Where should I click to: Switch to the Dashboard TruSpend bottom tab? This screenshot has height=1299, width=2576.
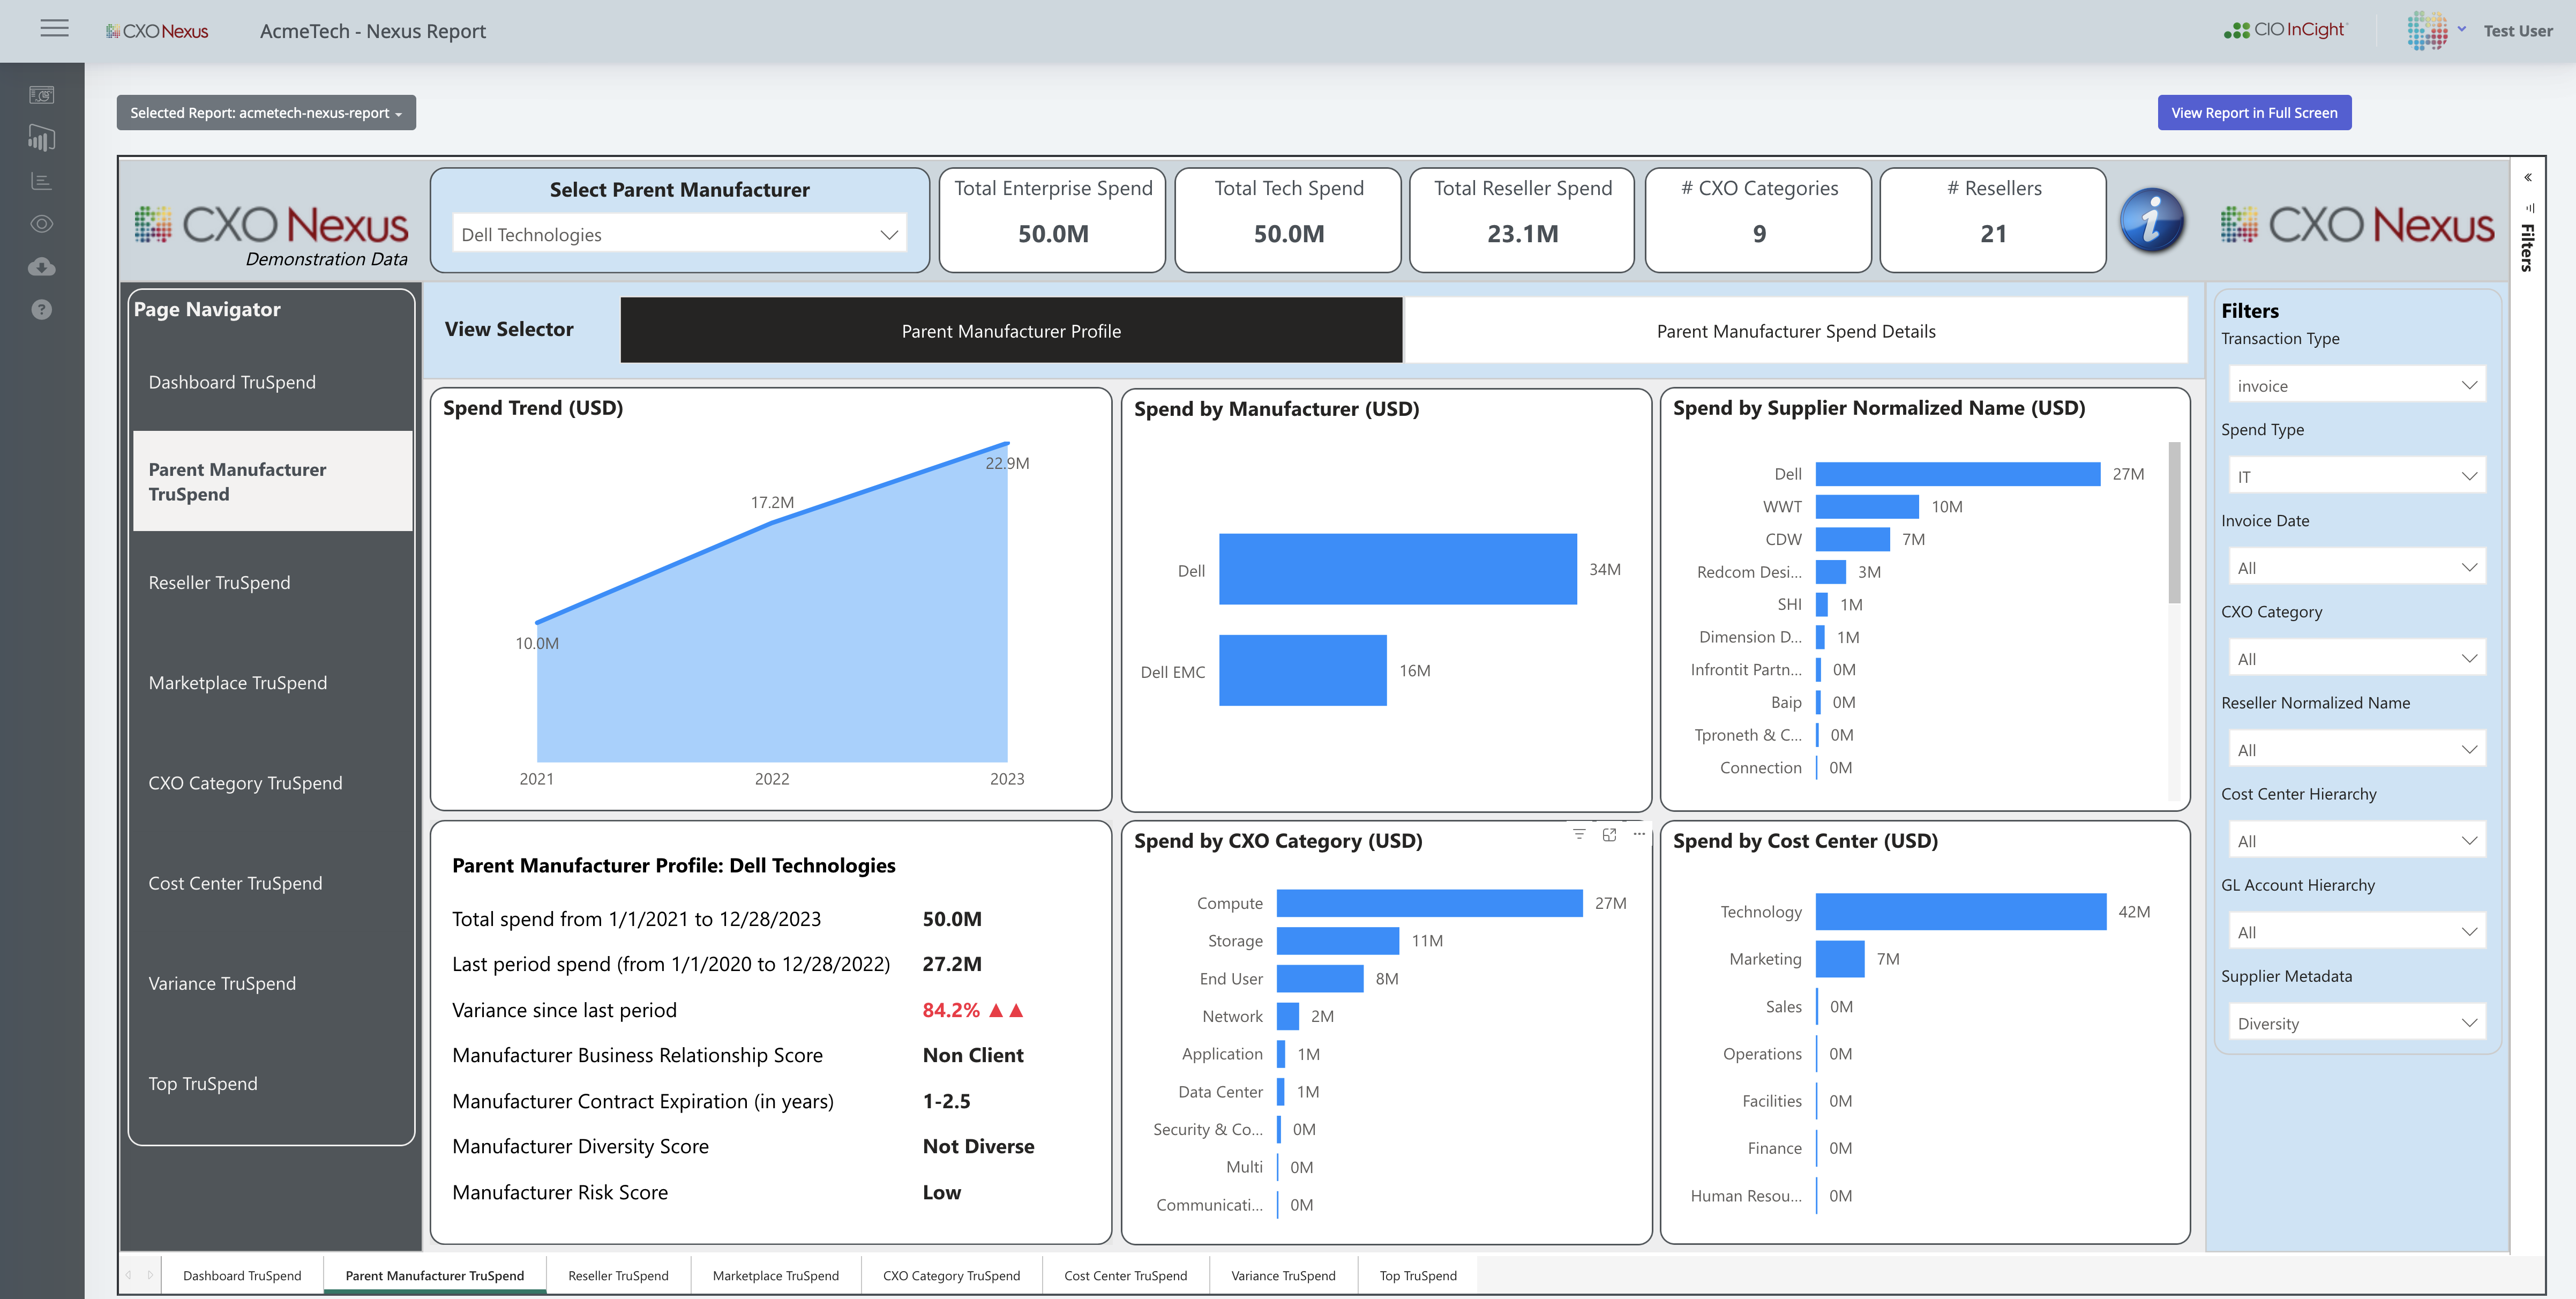pos(242,1275)
